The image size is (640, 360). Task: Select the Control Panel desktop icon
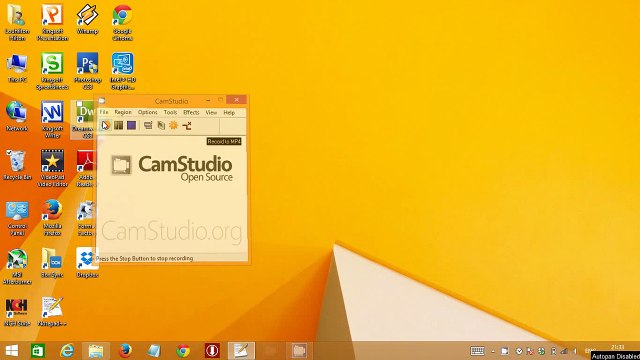pyautogui.click(x=17, y=217)
